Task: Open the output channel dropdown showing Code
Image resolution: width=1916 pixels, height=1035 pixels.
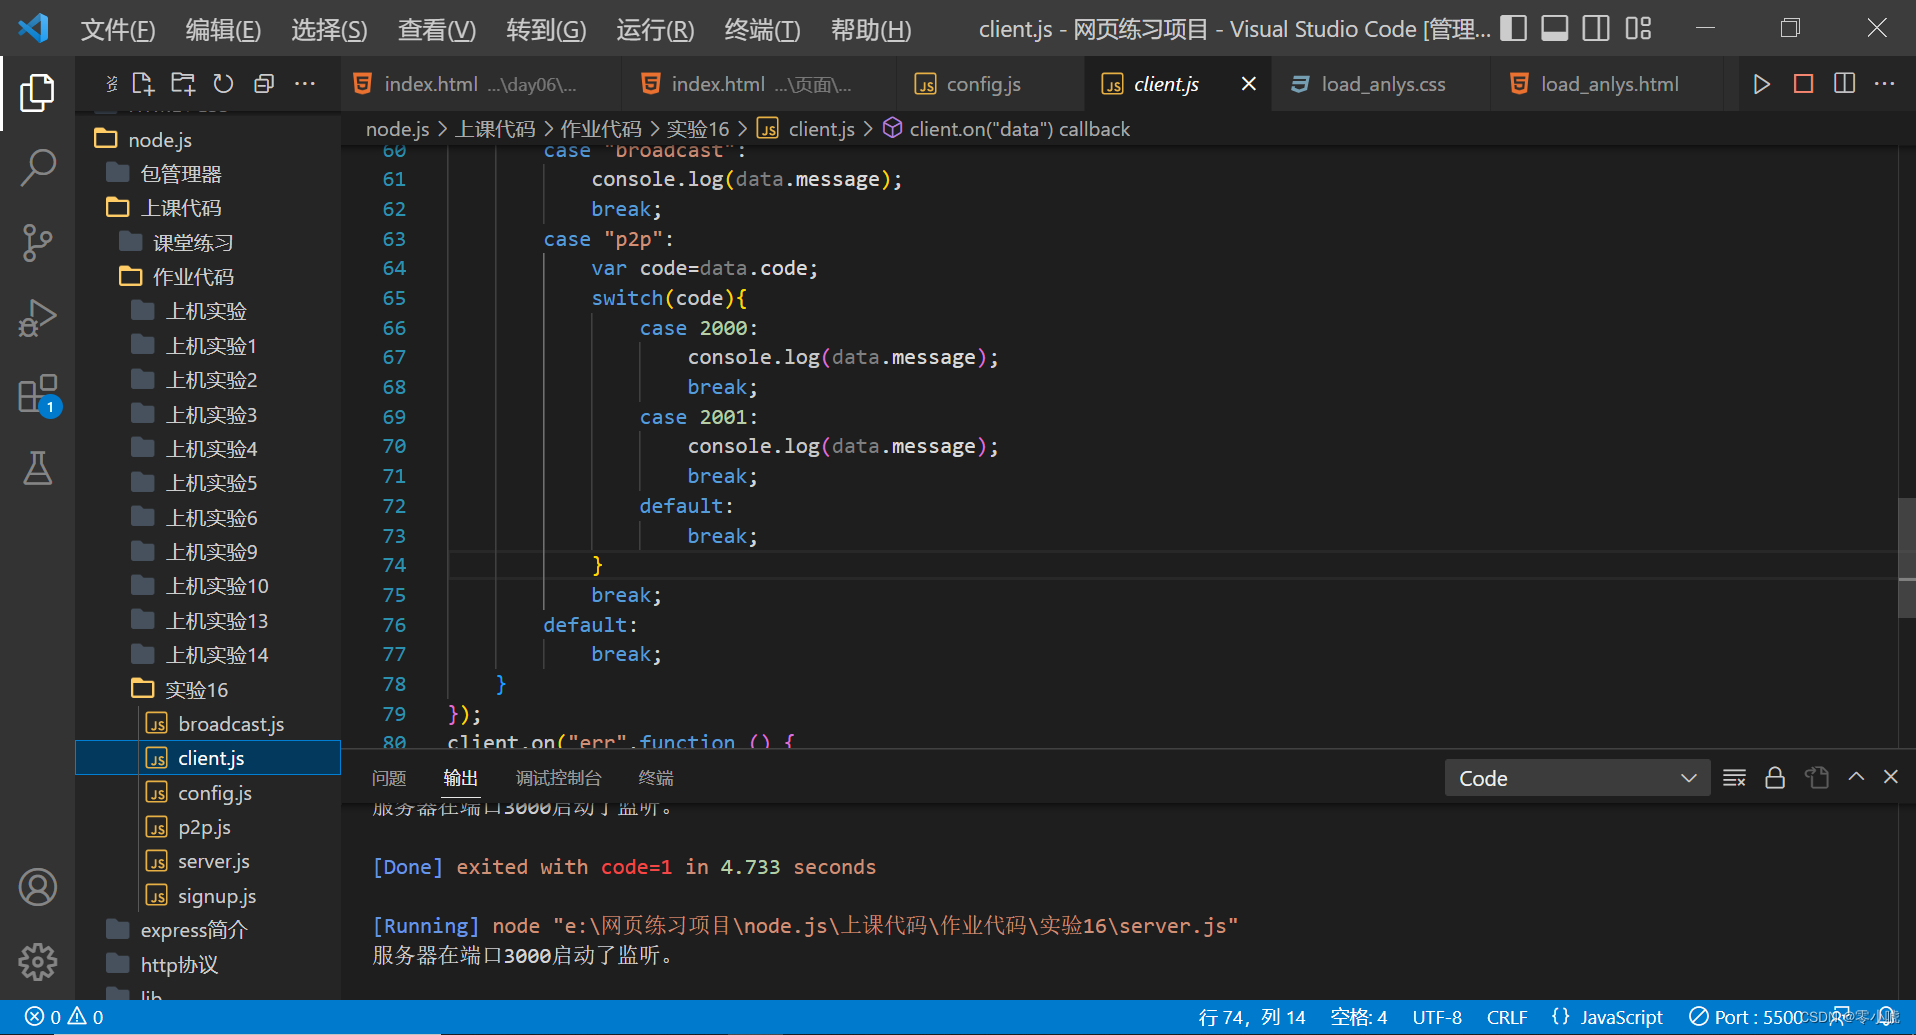Action: [x=1576, y=777]
